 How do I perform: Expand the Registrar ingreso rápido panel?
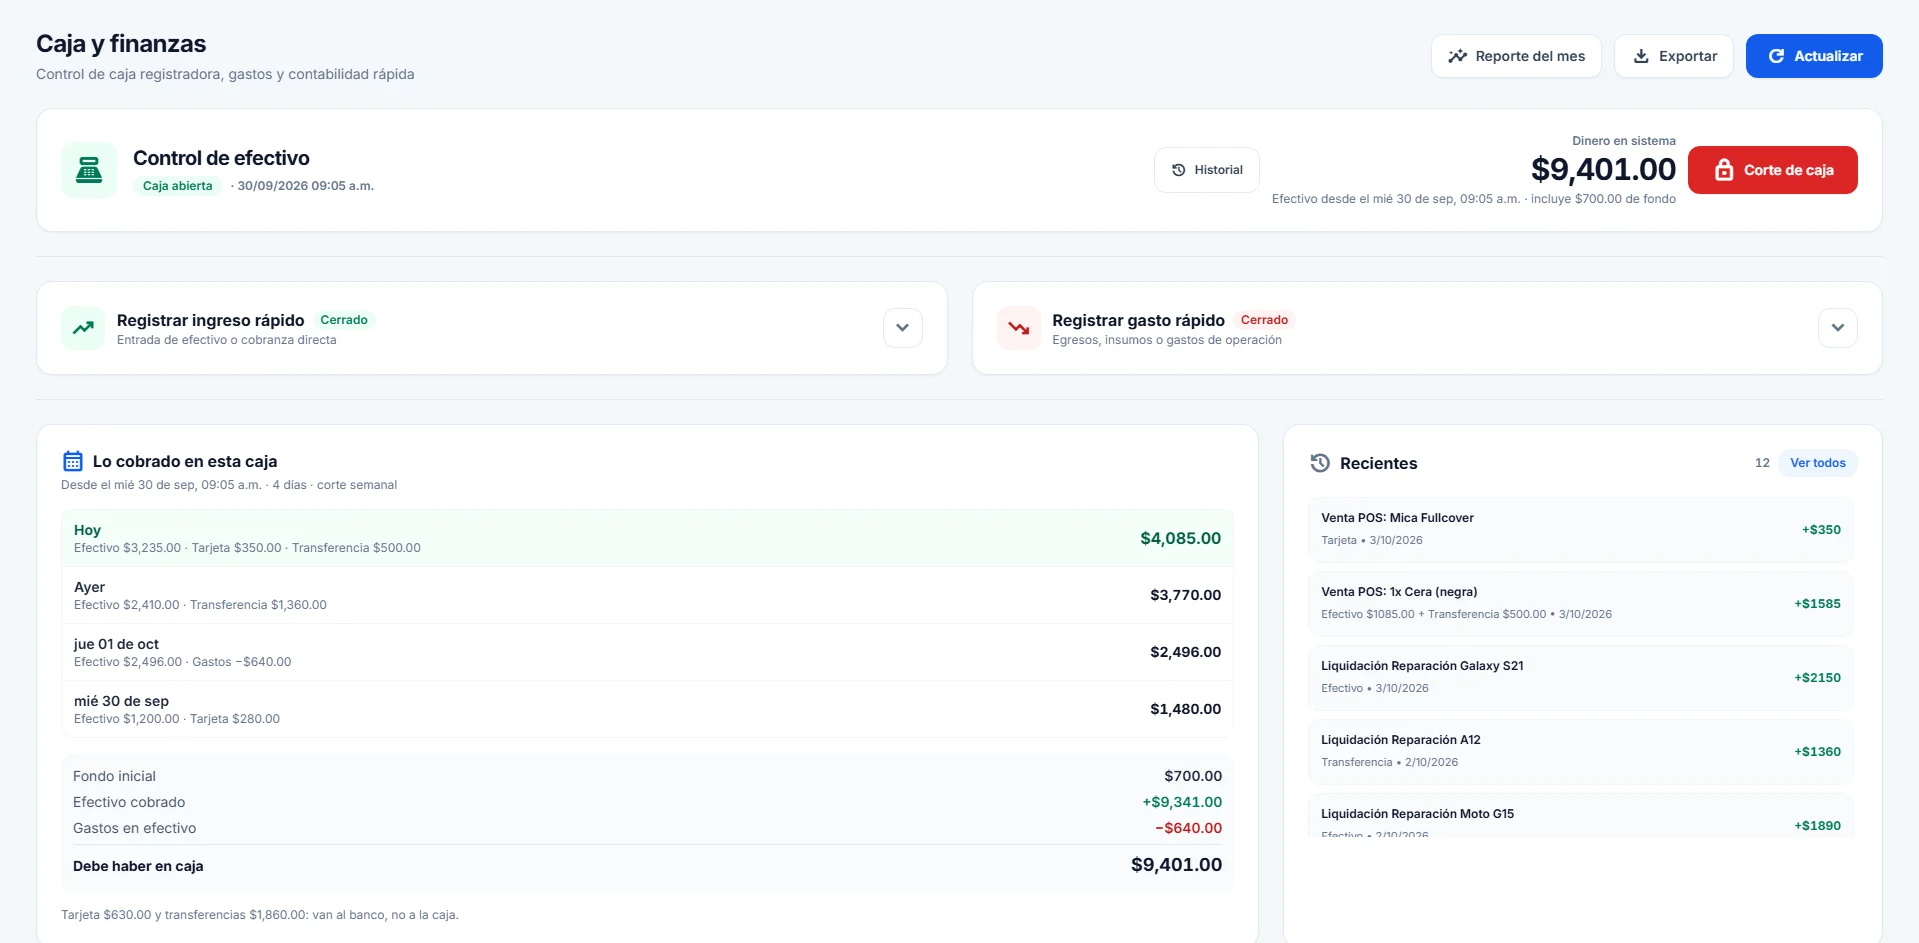tap(903, 328)
